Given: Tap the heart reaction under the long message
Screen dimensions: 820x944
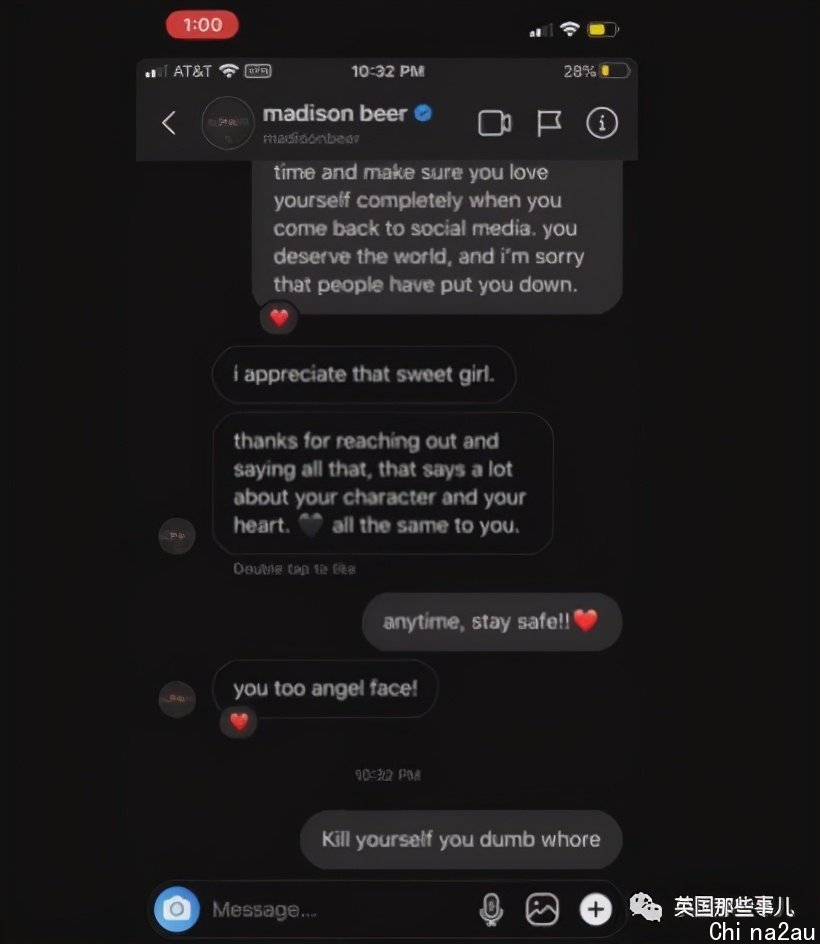Looking at the screenshot, I should point(279,317).
